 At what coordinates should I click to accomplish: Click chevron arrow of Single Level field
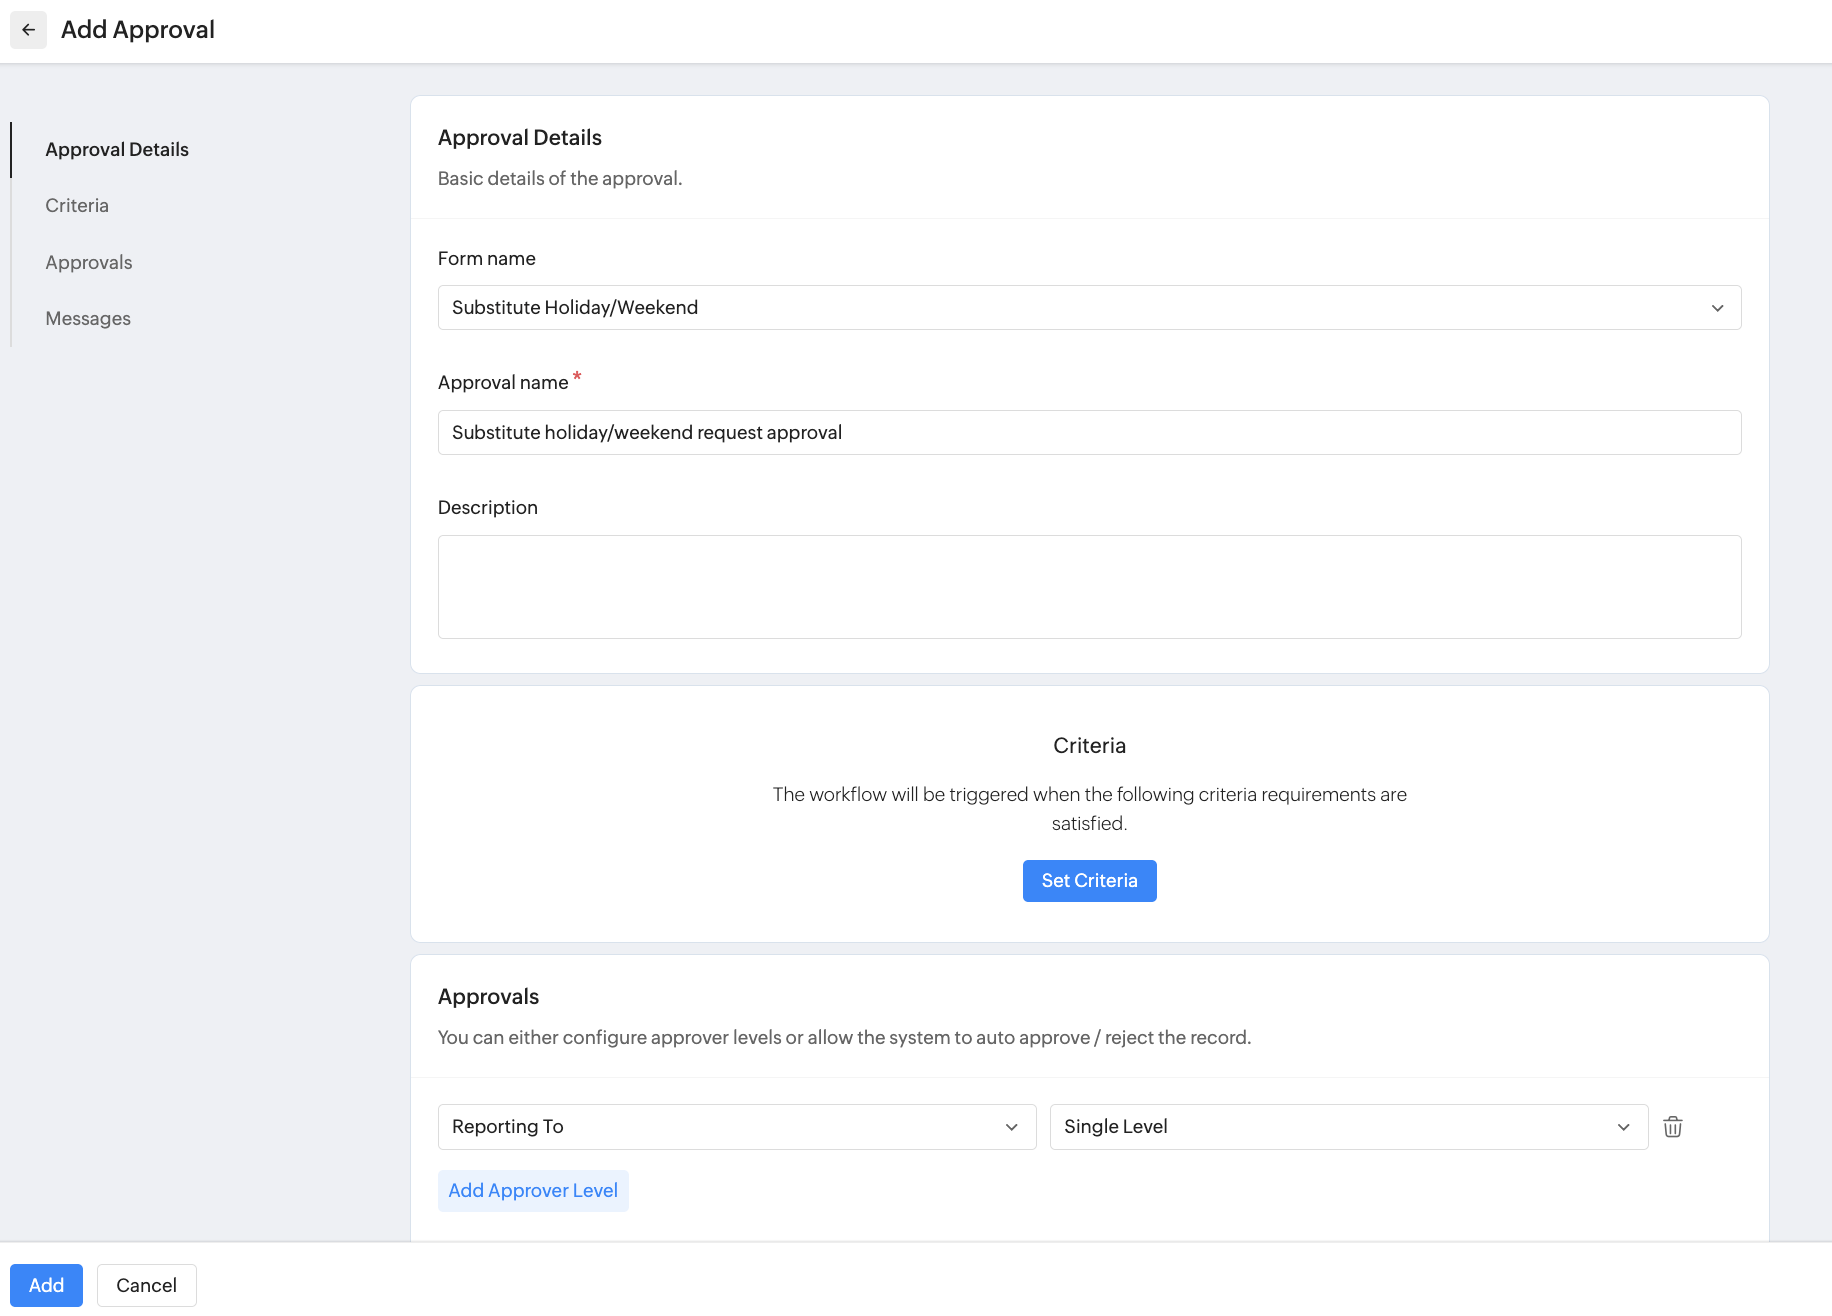(x=1623, y=1127)
